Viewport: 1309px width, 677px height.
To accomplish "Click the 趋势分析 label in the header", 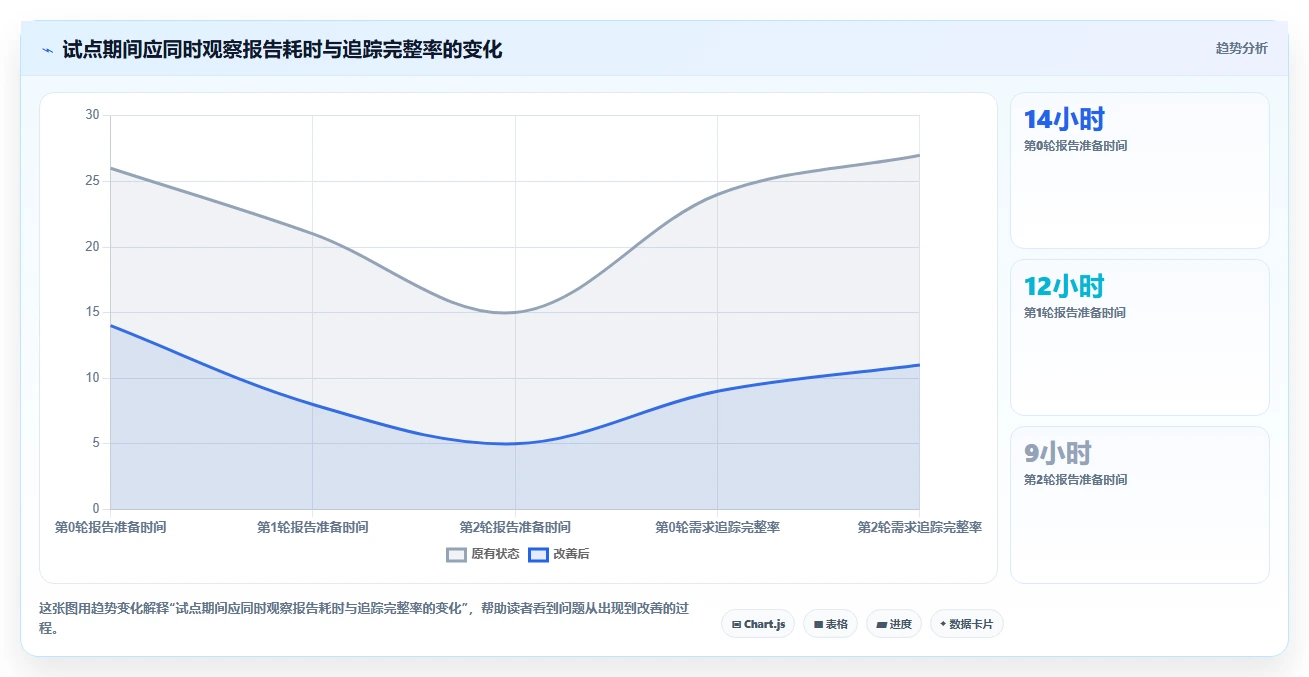I will pos(1241,48).
